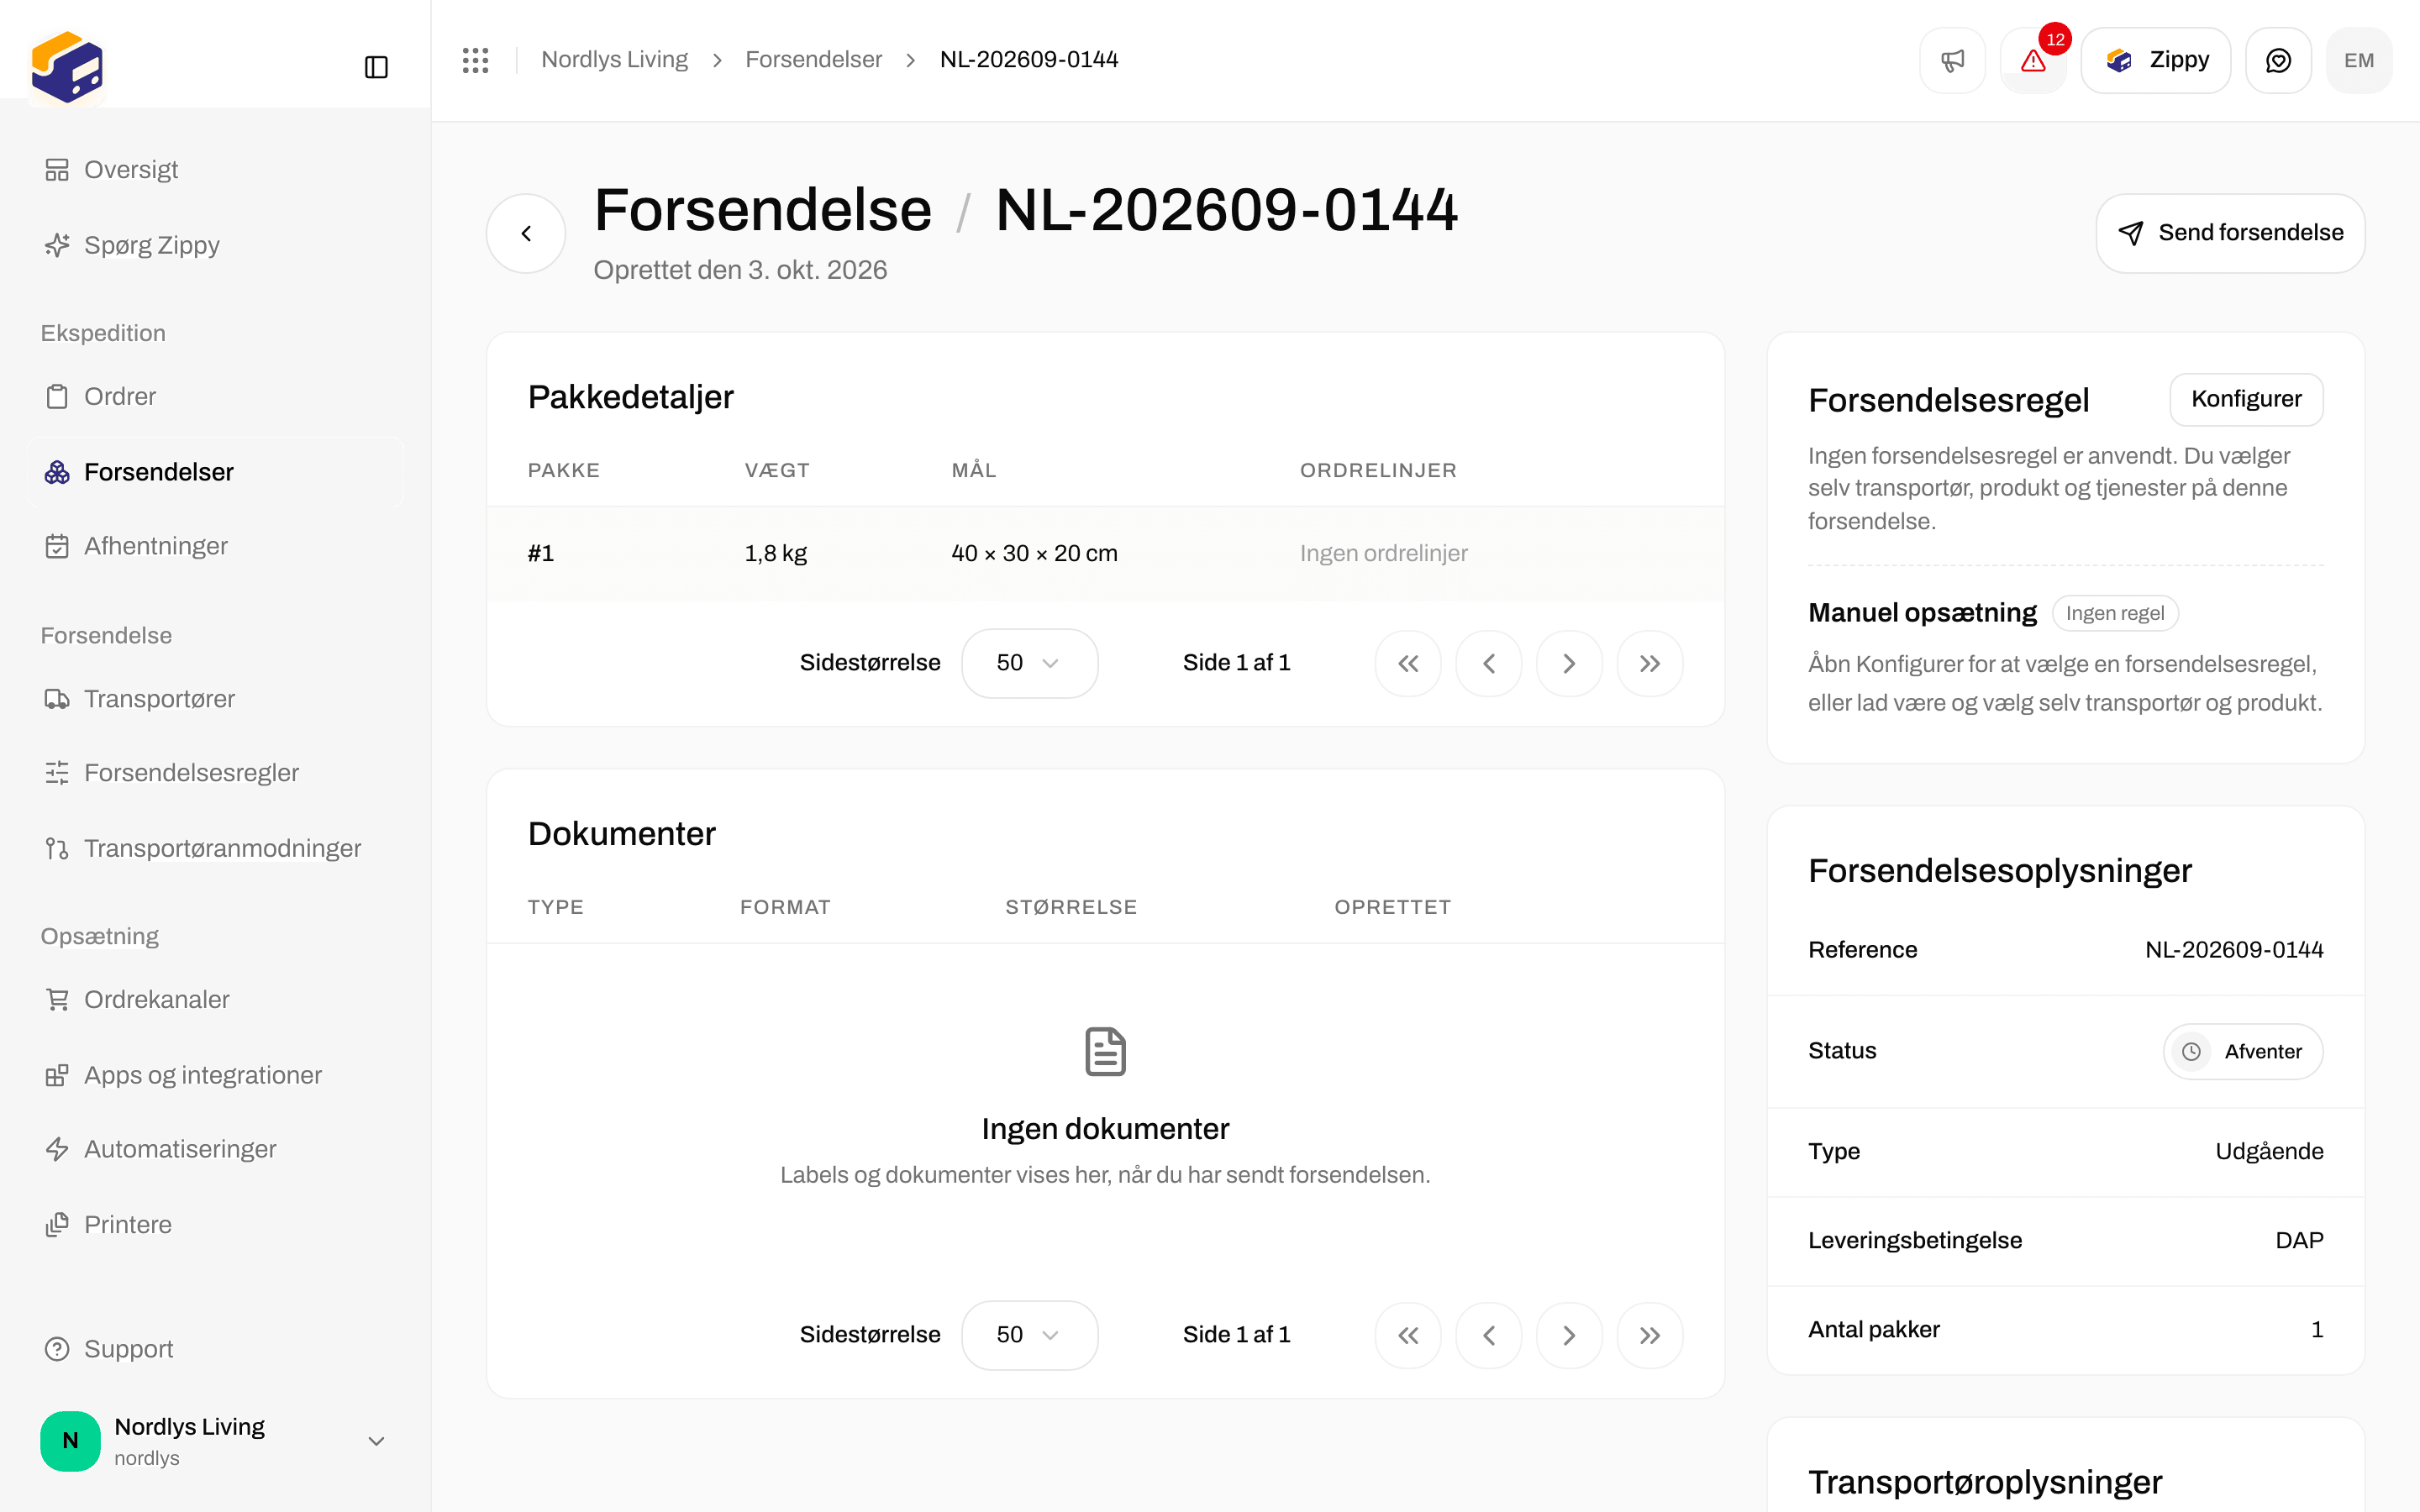2420x1512 pixels.
Task: Click the empty documents file icon
Action: (x=1105, y=1051)
